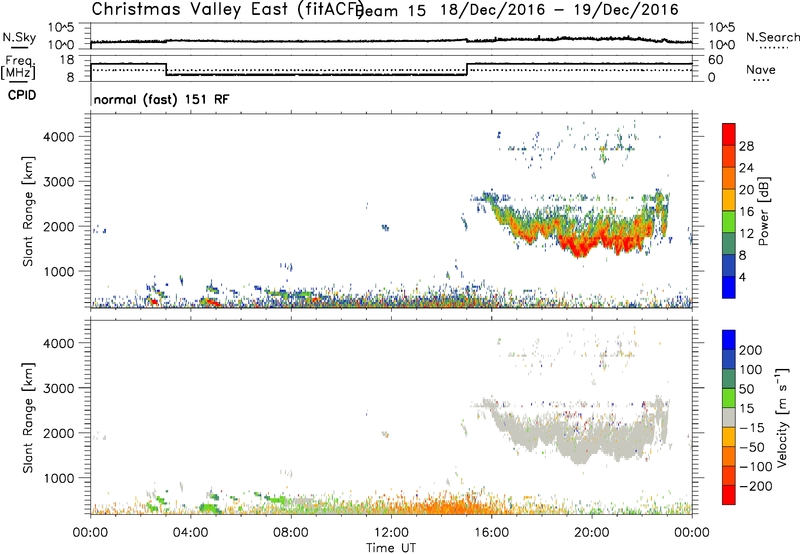
Task: Click the "Time UT" axis label
Action: pyautogui.click(x=391, y=548)
